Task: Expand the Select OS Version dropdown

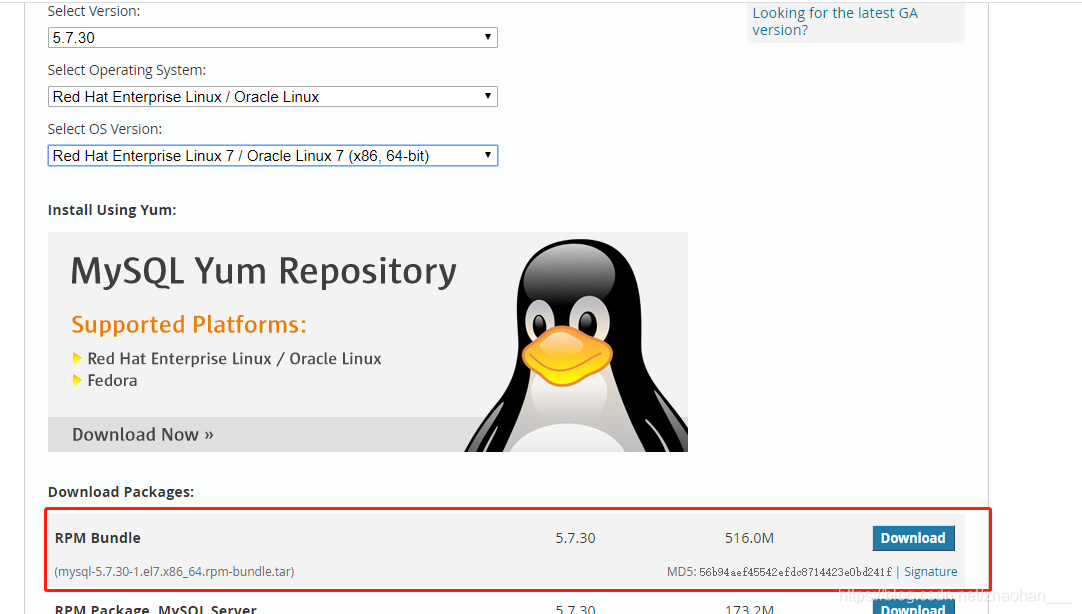Action: pos(273,156)
